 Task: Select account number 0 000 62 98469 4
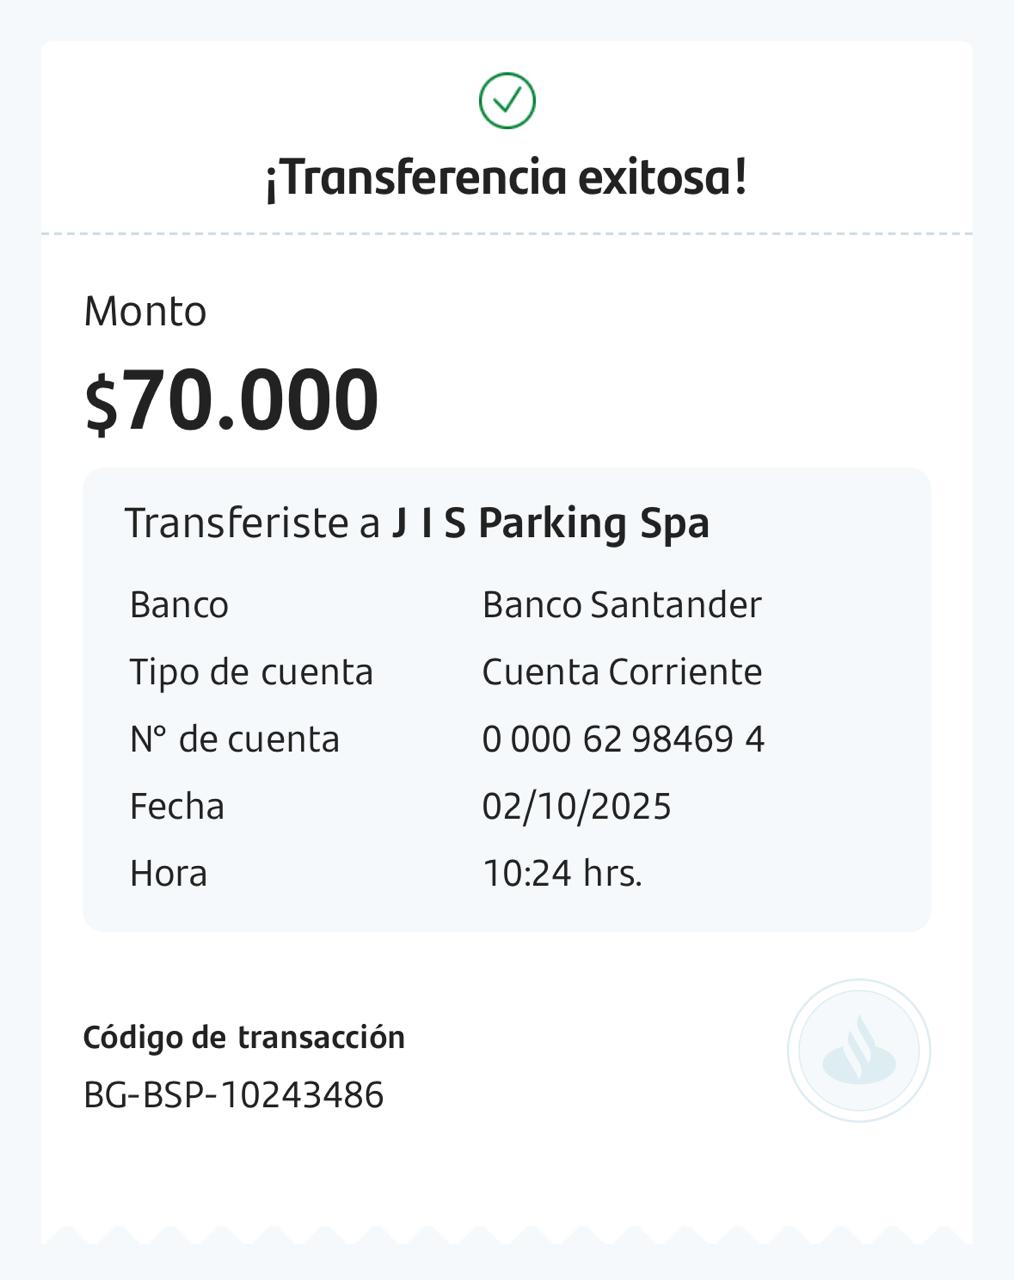623,739
